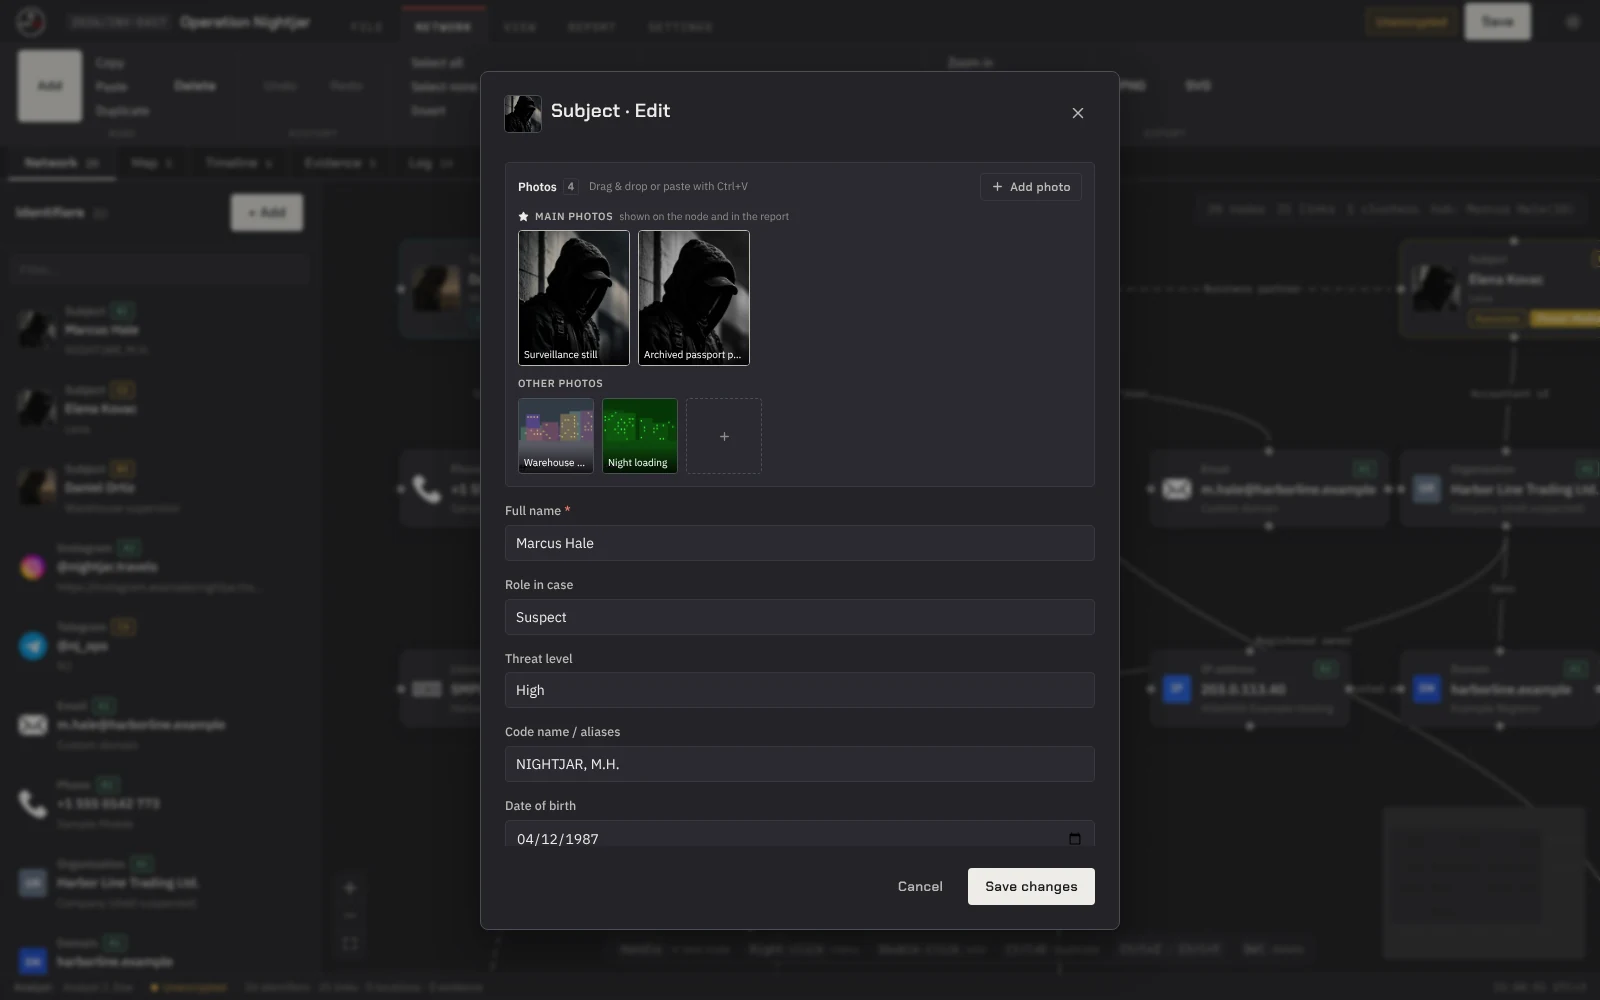The image size is (1600, 1000).
Task: Click the canvas zoom-in plus control
Action: click(x=350, y=888)
